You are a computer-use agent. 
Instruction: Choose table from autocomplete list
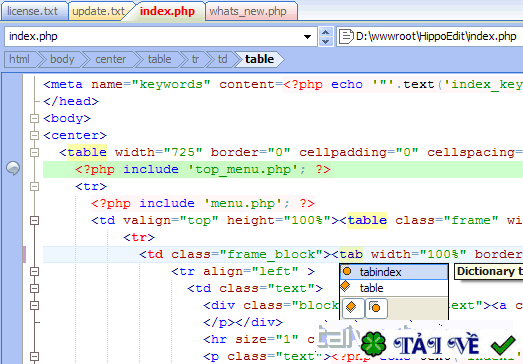[x=394, y=288]
